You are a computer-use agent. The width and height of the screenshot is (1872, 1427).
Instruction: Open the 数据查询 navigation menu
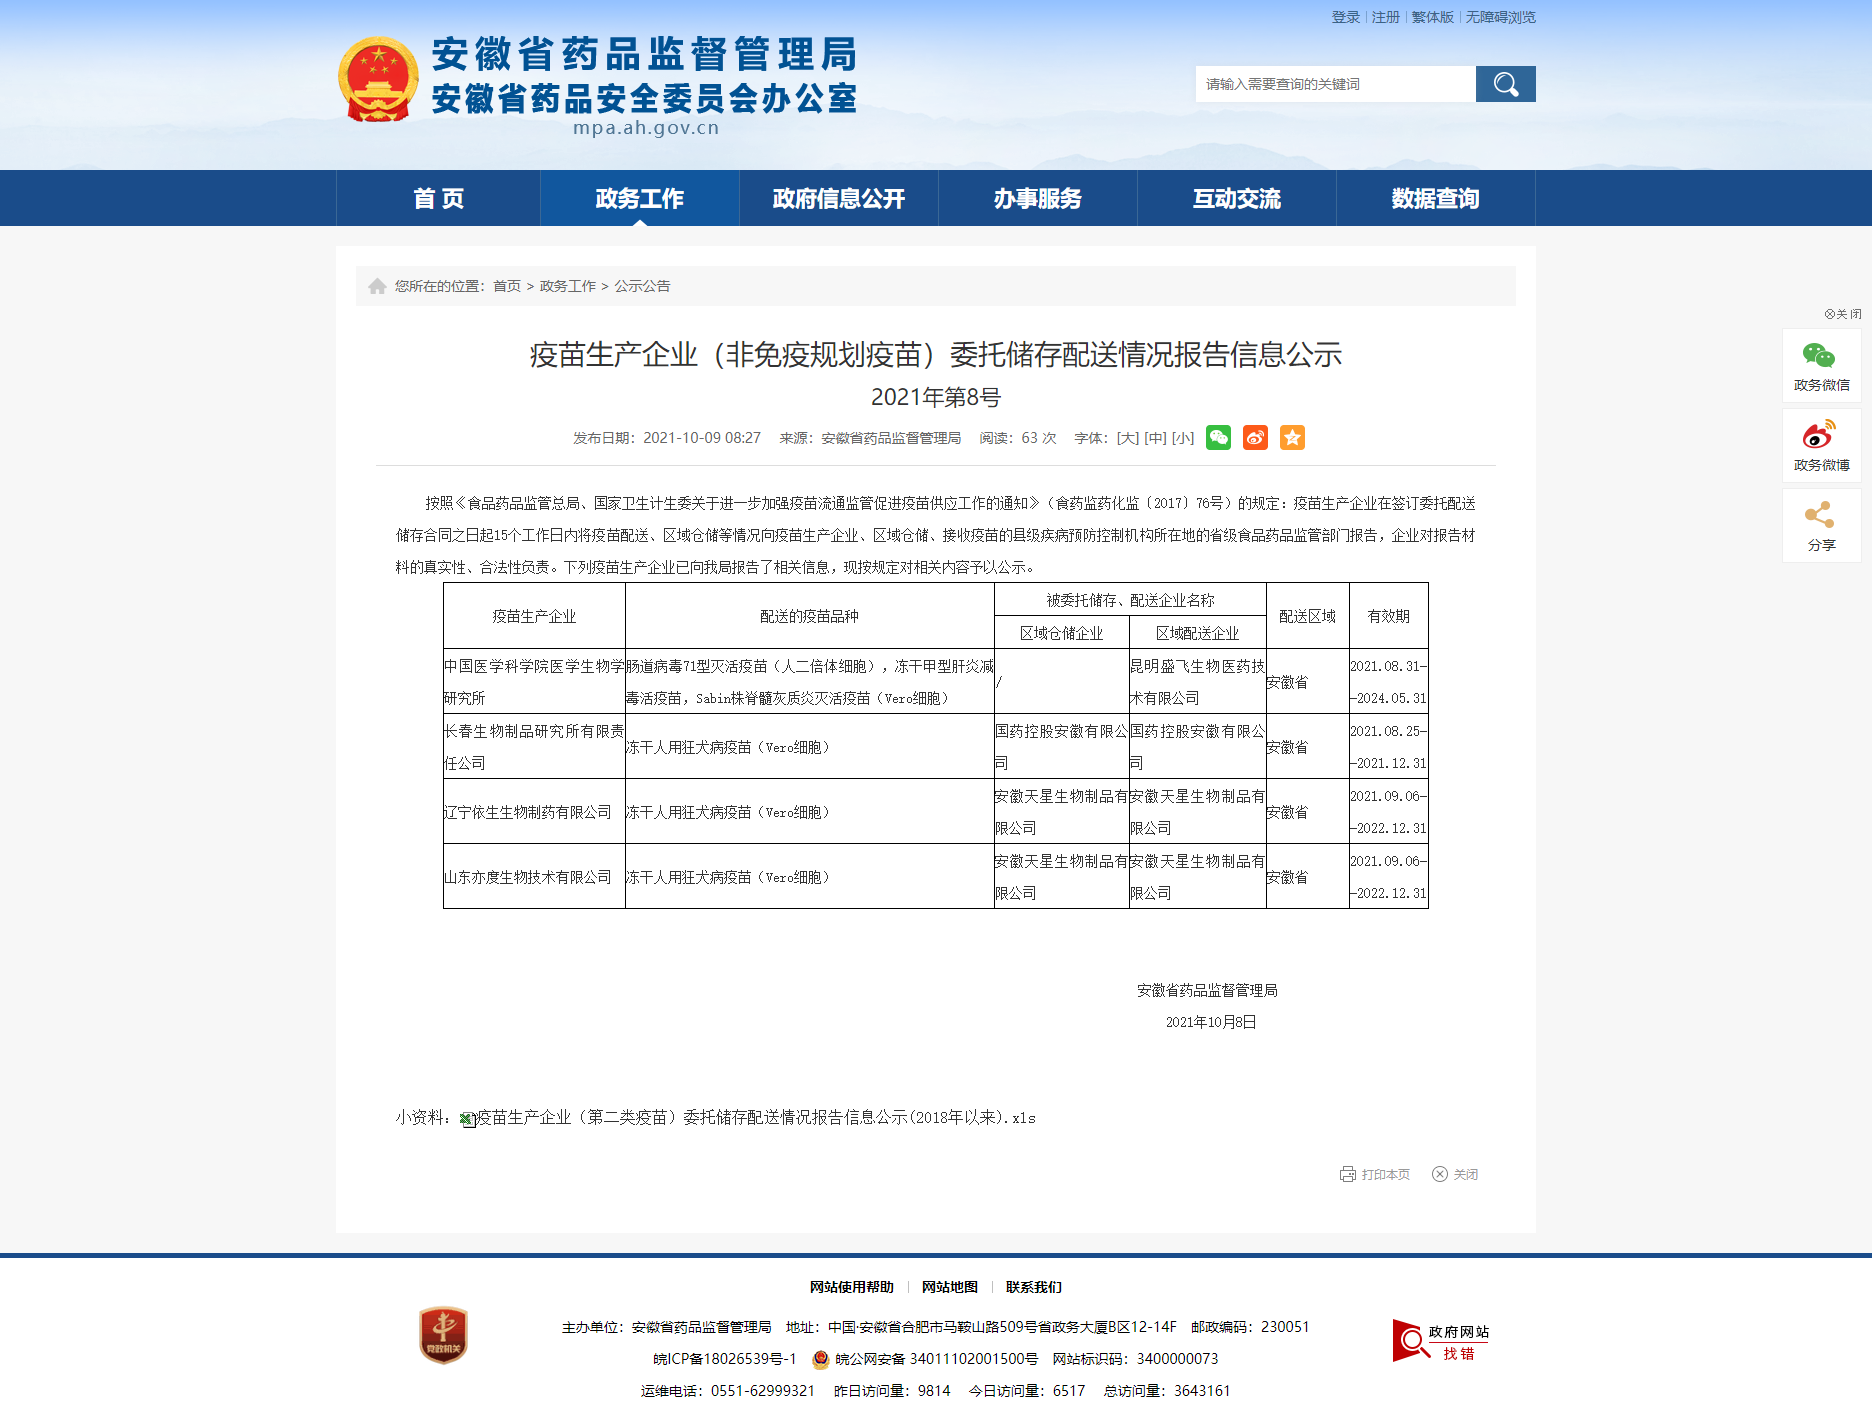pyautogui.click(x=1435, y=199)
